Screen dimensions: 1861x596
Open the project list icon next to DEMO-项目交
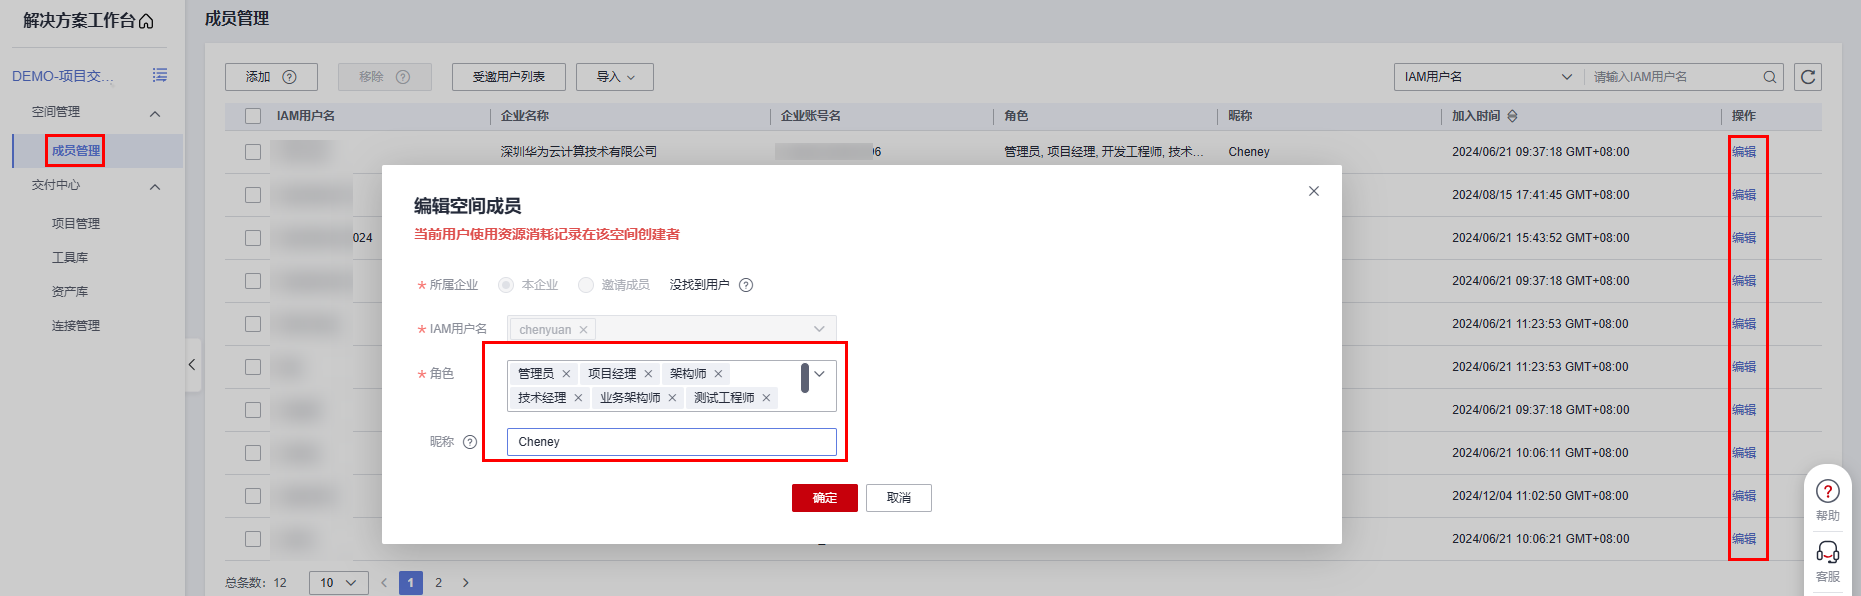160,75
